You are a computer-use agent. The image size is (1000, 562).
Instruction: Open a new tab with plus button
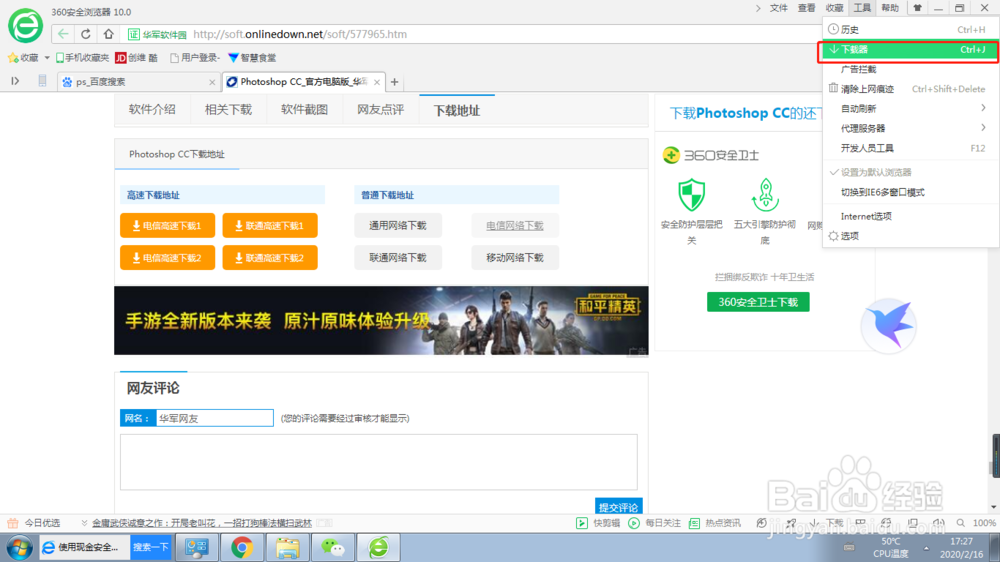pyautogui.click(x=395, y=82)
